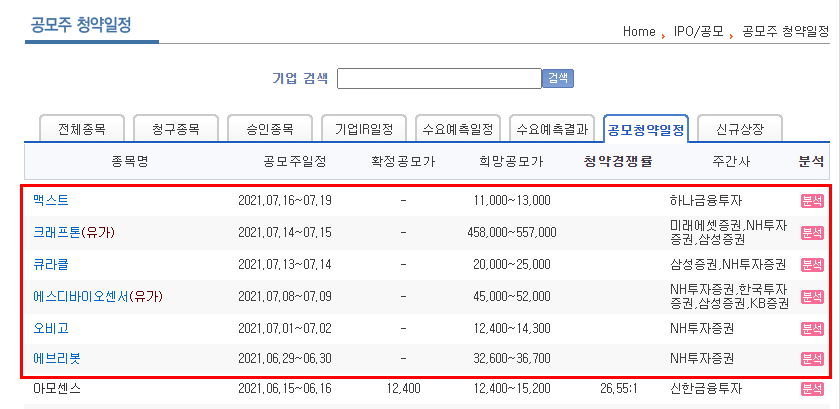This screenshot has height=409, width=840.
Task: Click underwriter 하나금융투자
Action: point(706,201)
